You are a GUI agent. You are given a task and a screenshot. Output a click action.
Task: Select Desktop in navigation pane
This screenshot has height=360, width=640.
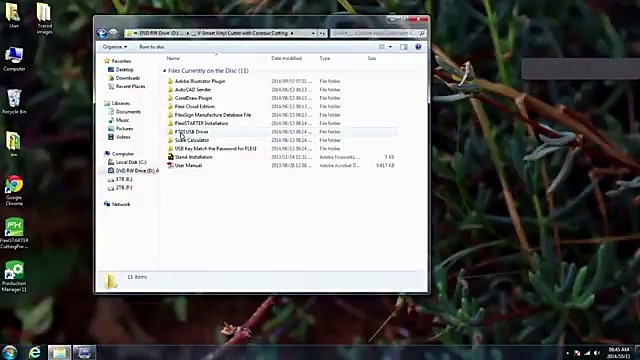click(x=121, y=70)
